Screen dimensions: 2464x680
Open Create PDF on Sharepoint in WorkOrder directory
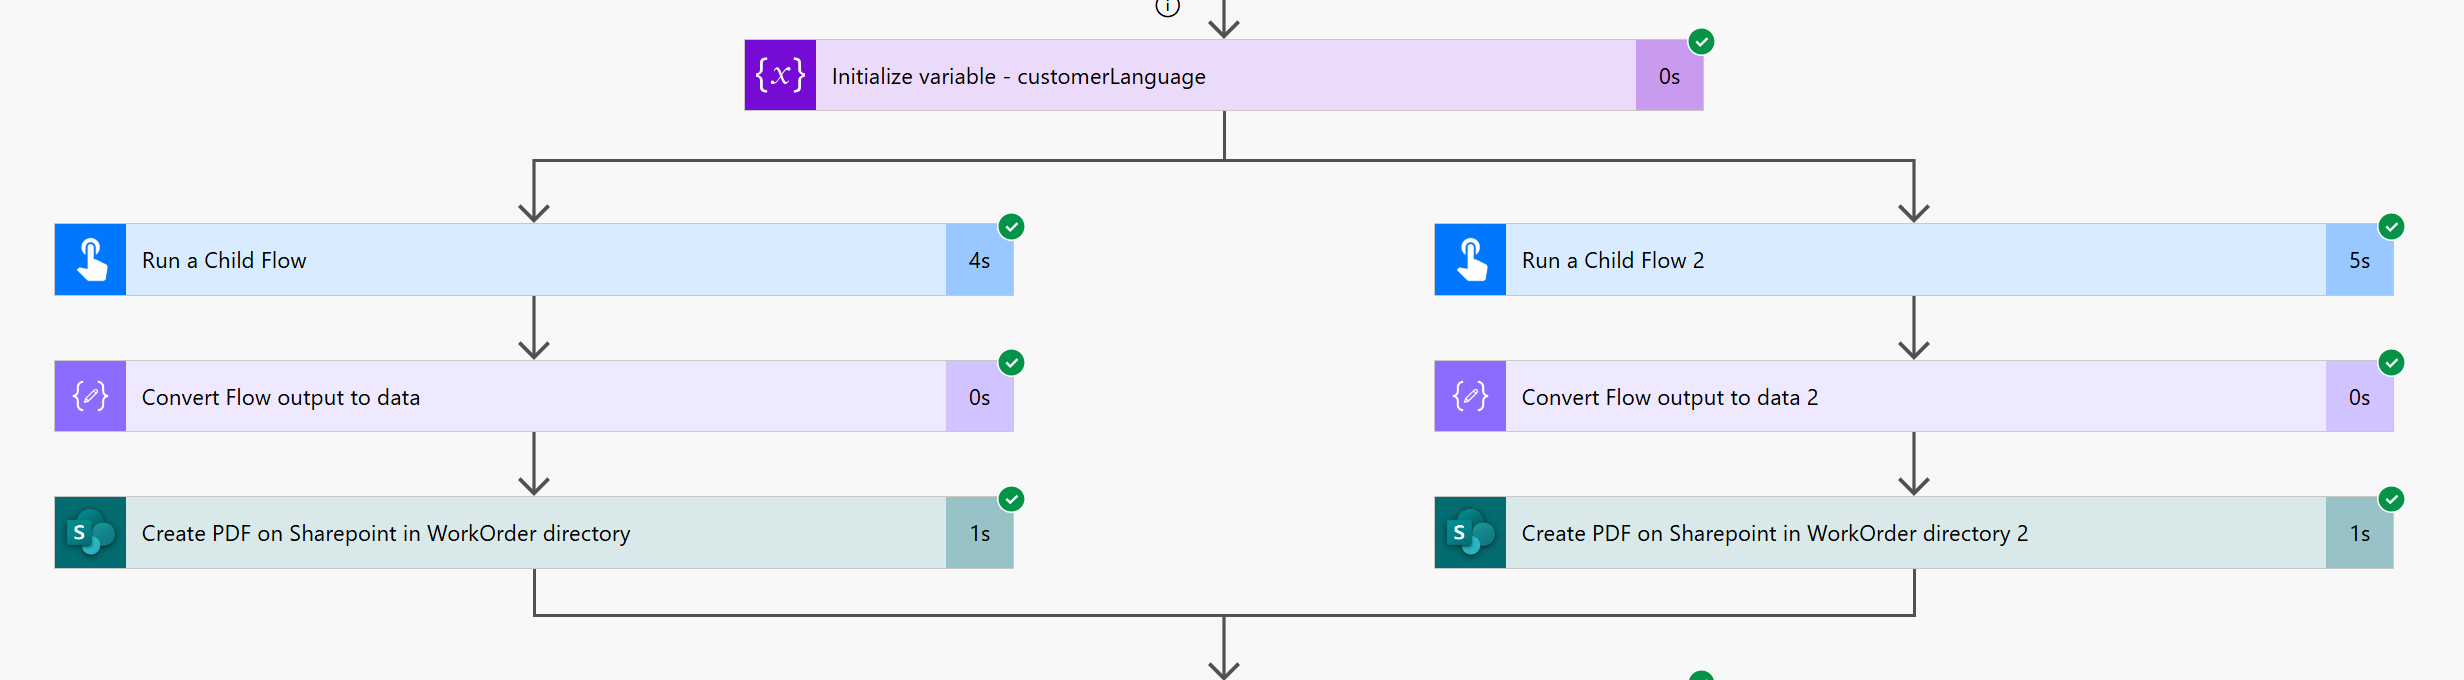(x=534, y=533)
